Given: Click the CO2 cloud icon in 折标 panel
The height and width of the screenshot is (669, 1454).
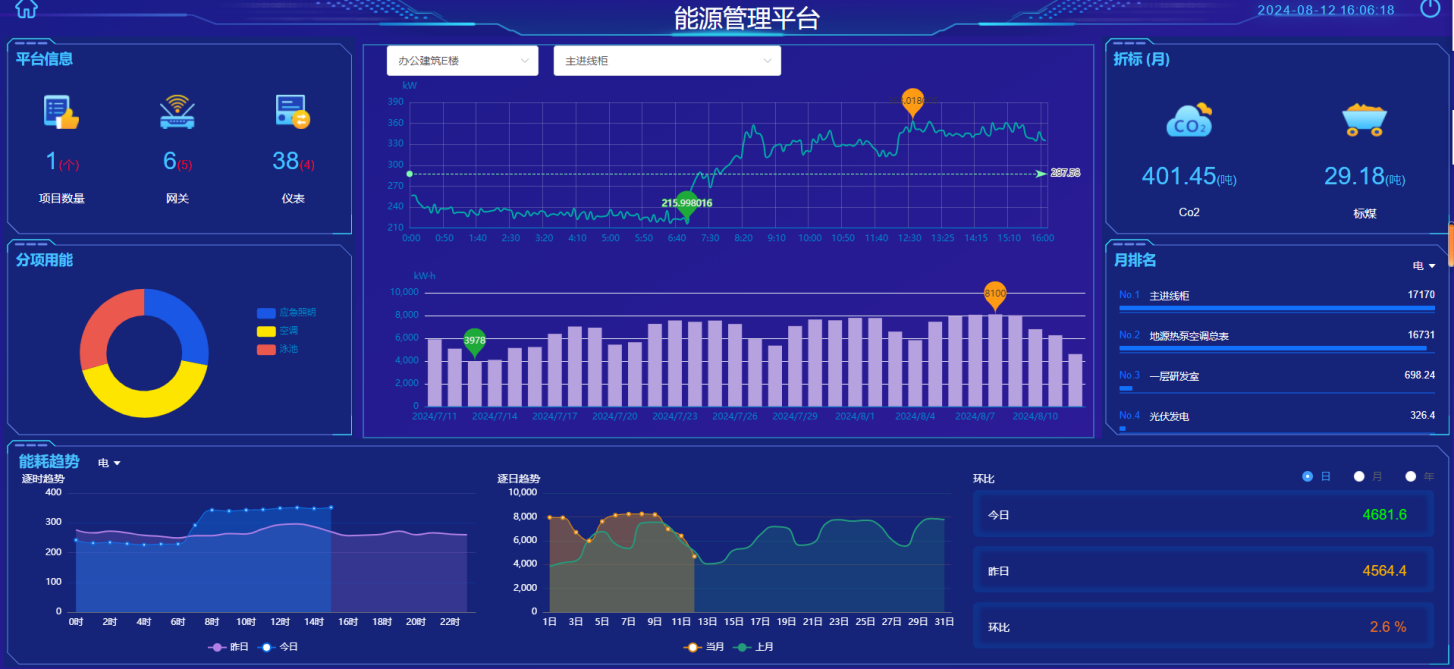Looking at the screenshot, I should point(1189,118).
